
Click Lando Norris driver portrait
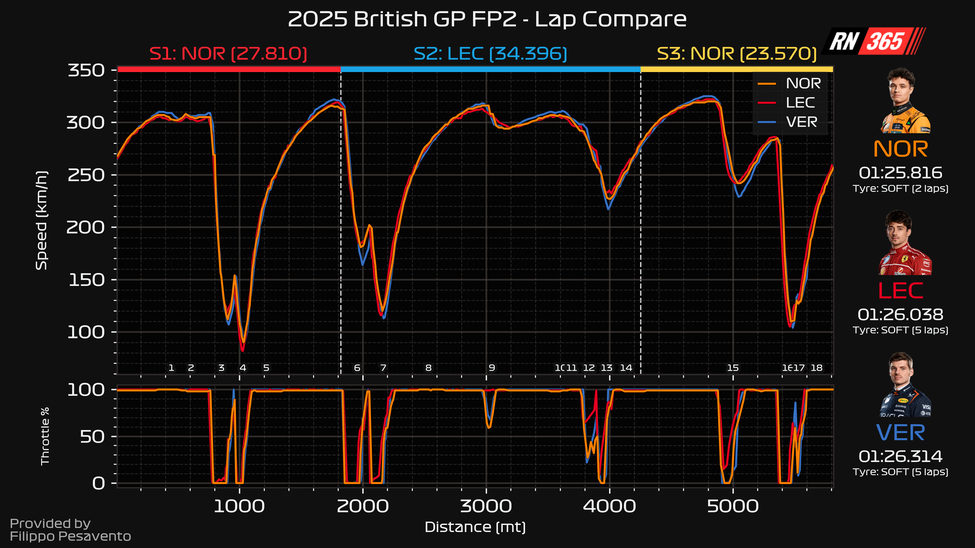(x=904, y=104)
